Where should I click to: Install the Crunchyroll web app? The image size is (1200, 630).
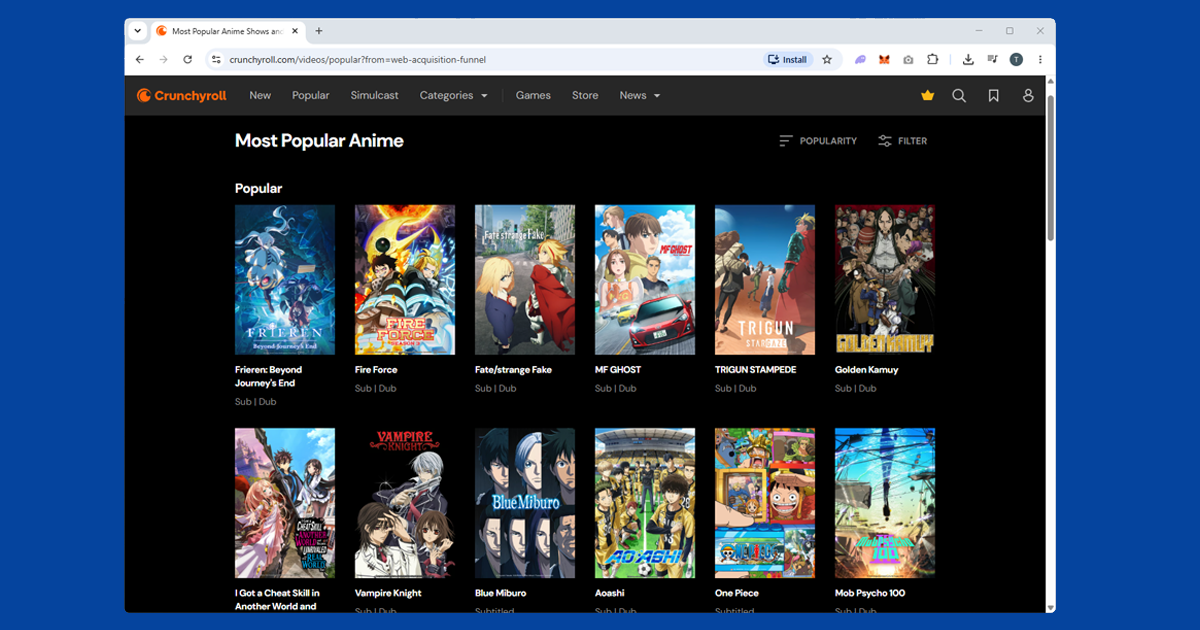787,60
